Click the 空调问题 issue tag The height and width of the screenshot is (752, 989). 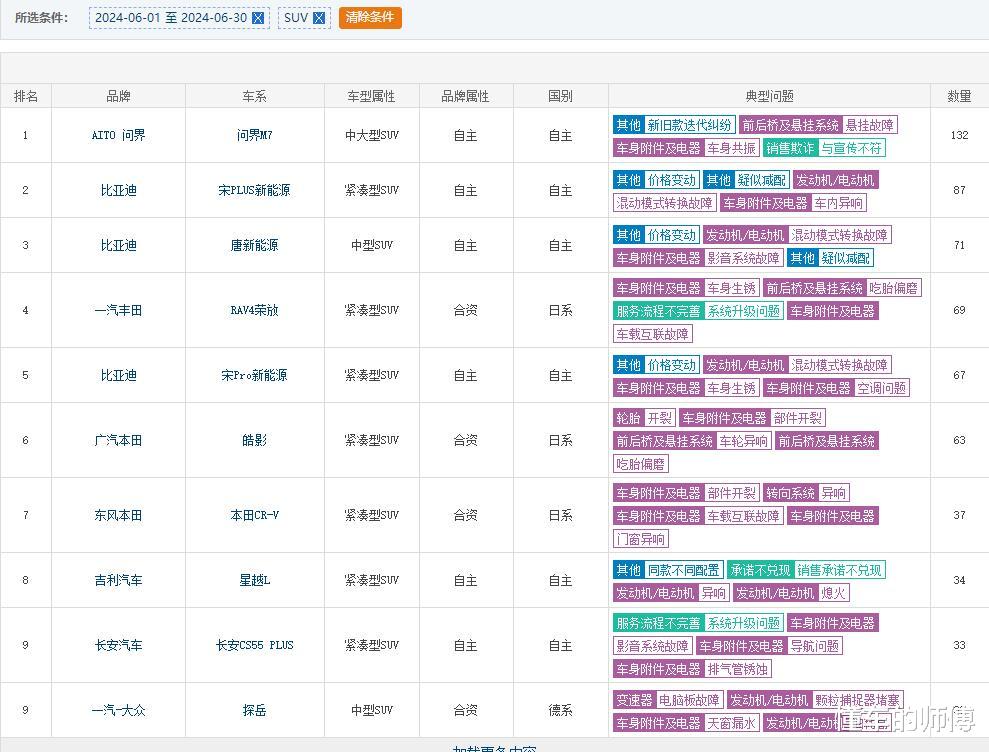click(882, 388)
